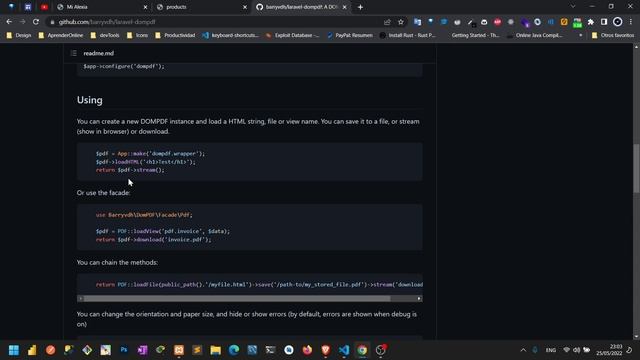The width and height of the screenshot is (640, 360).
Task: Reload the GitHub page
Action: [x=36, y=22]
